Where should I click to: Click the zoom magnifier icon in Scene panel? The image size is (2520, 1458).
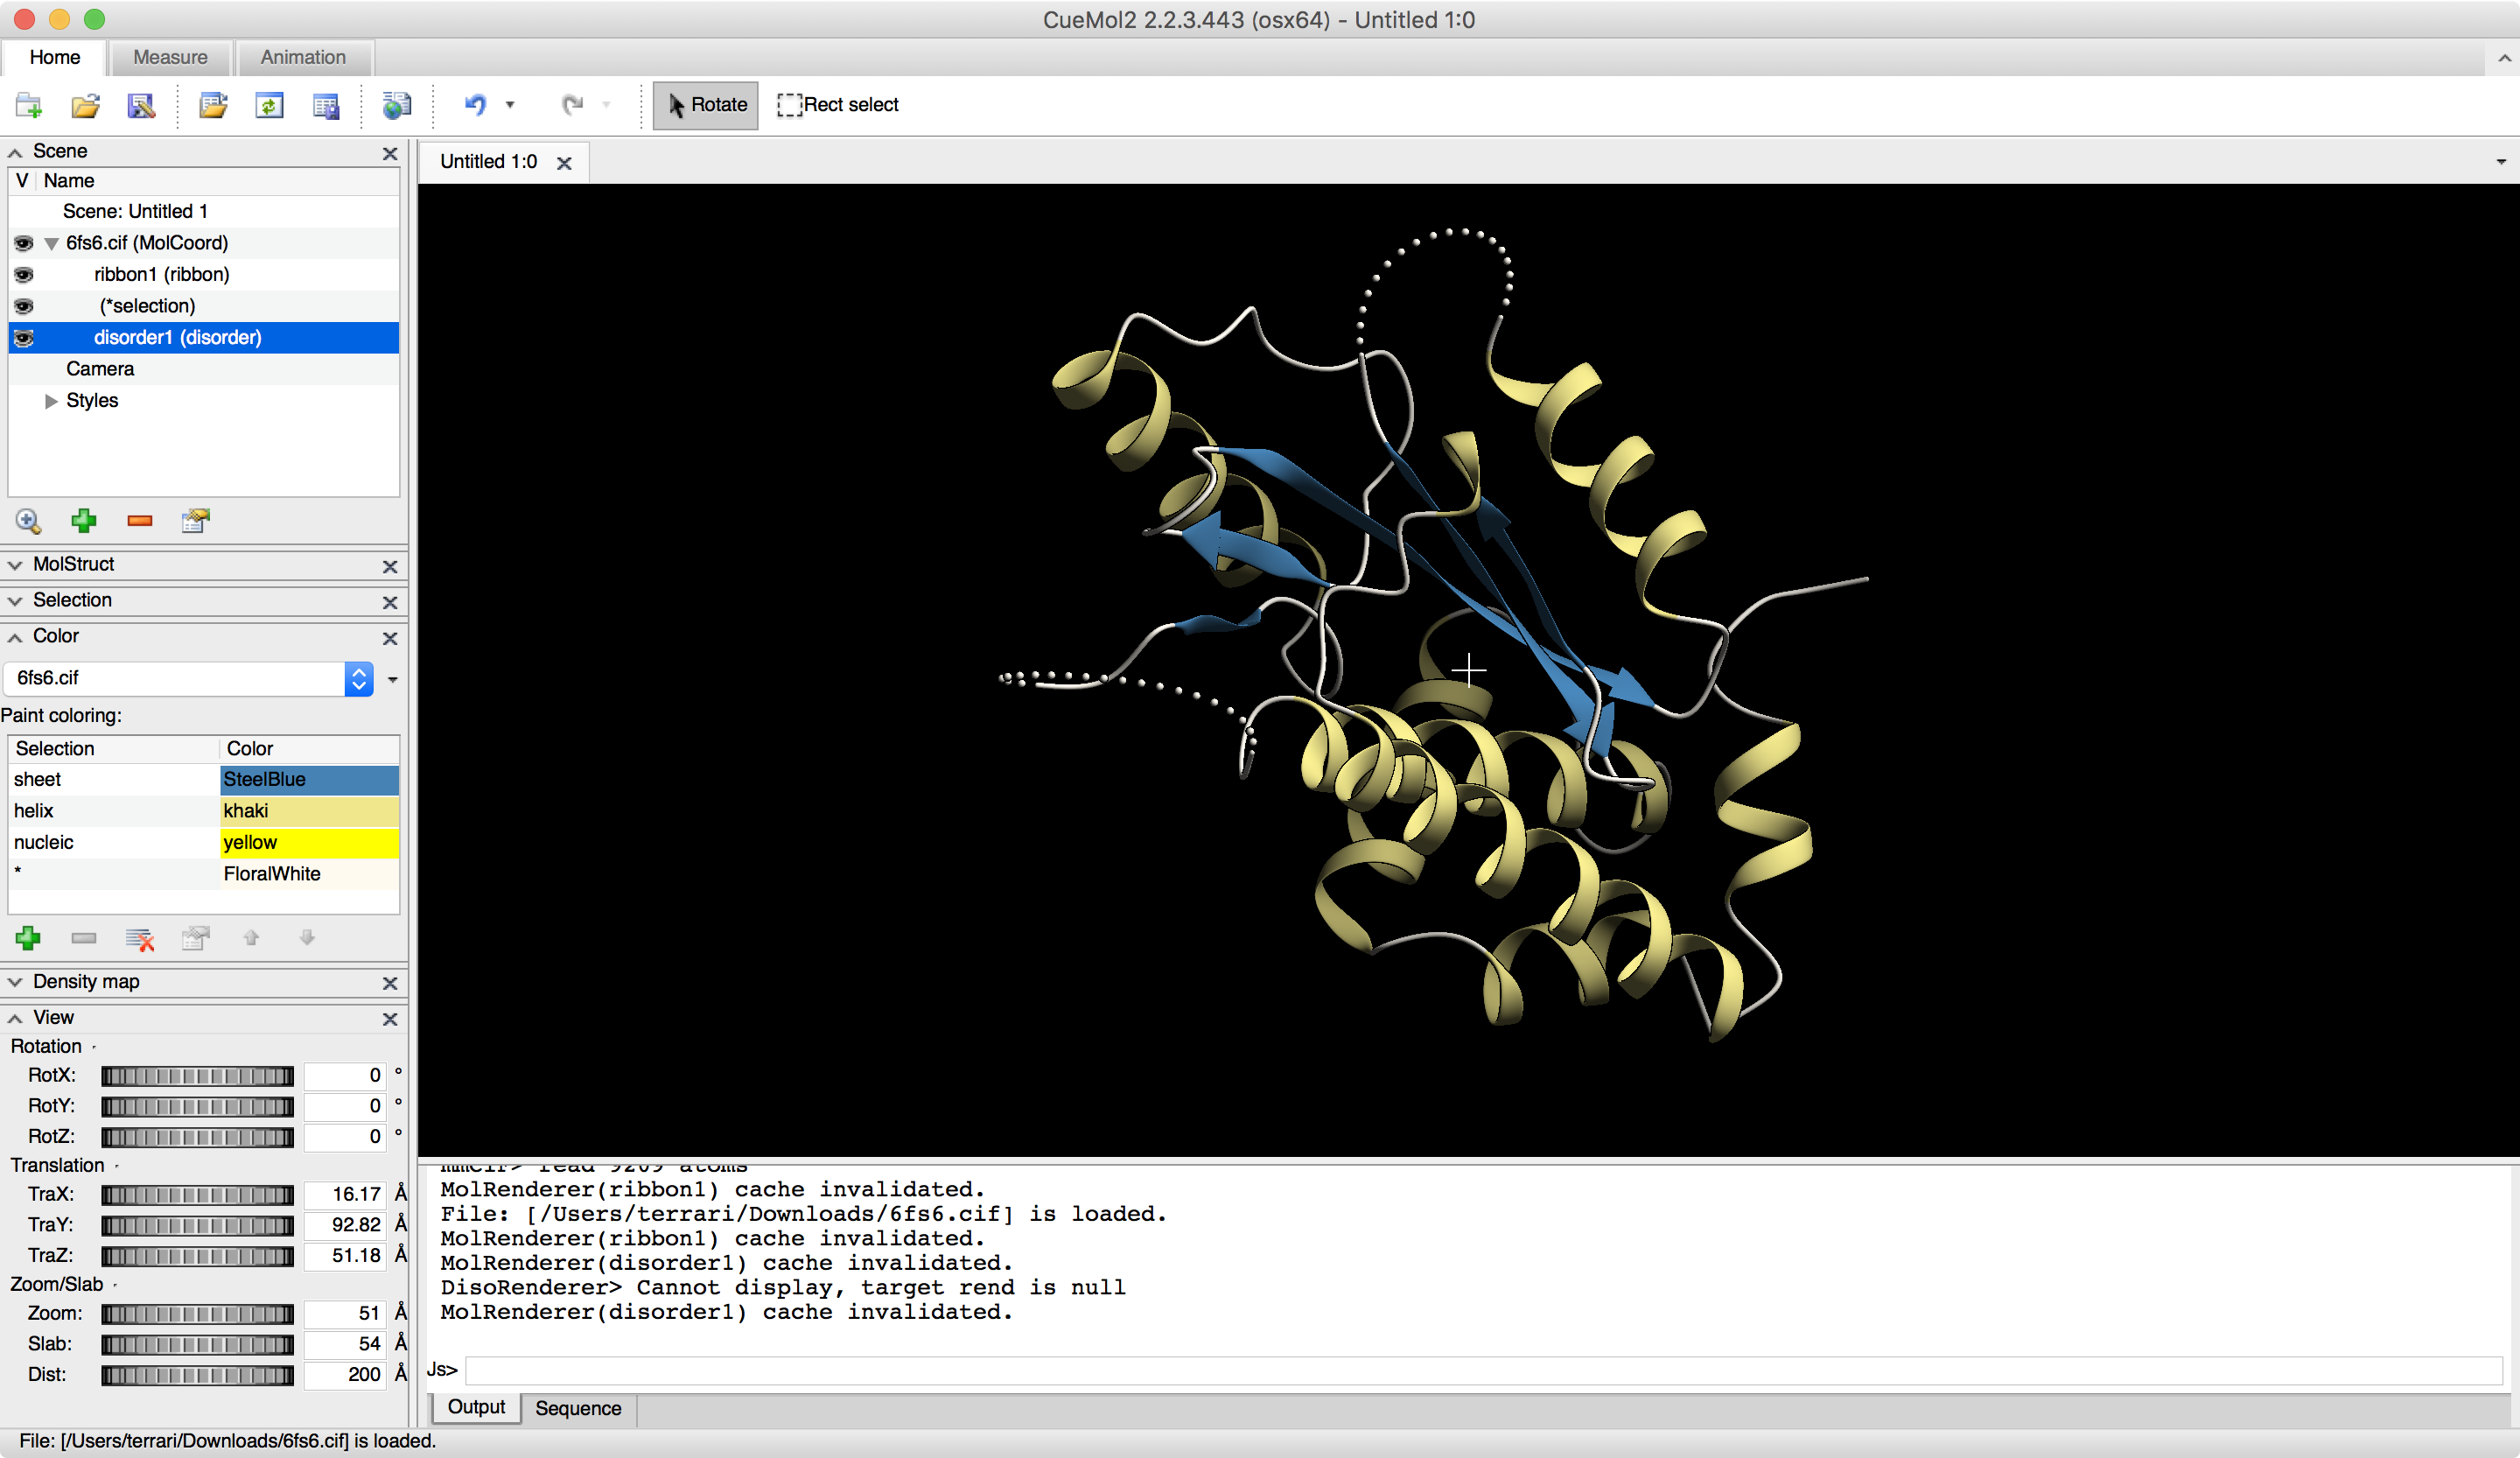pyautogui.click(x=28, y=521)
